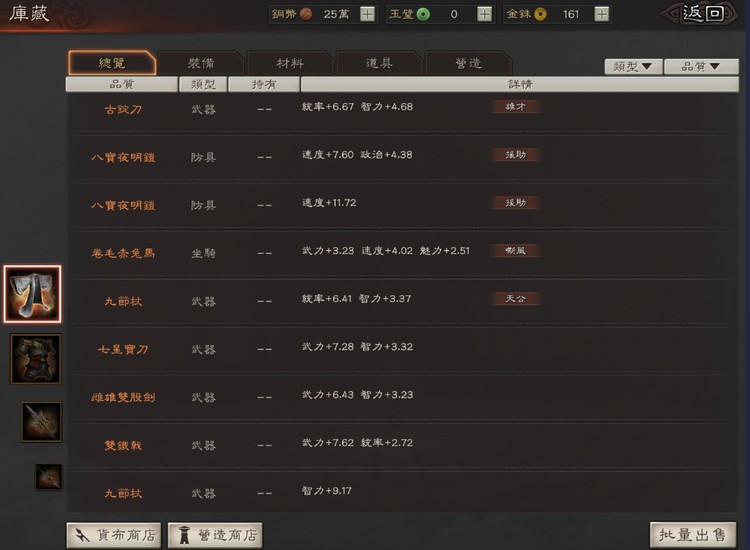Select the armor equipment thumbnail
This screenshot has width=750, height=550.
tap(36, 359)
